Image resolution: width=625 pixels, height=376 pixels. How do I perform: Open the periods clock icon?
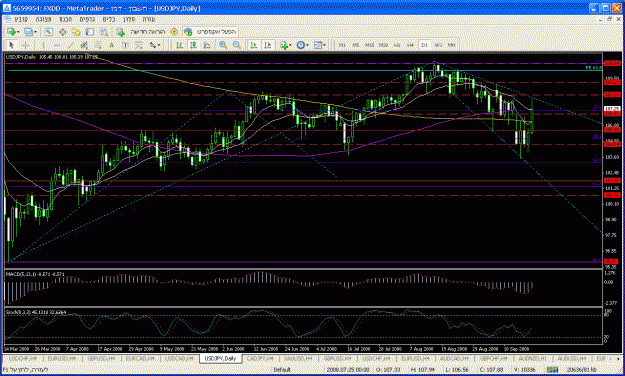[301, 45]
